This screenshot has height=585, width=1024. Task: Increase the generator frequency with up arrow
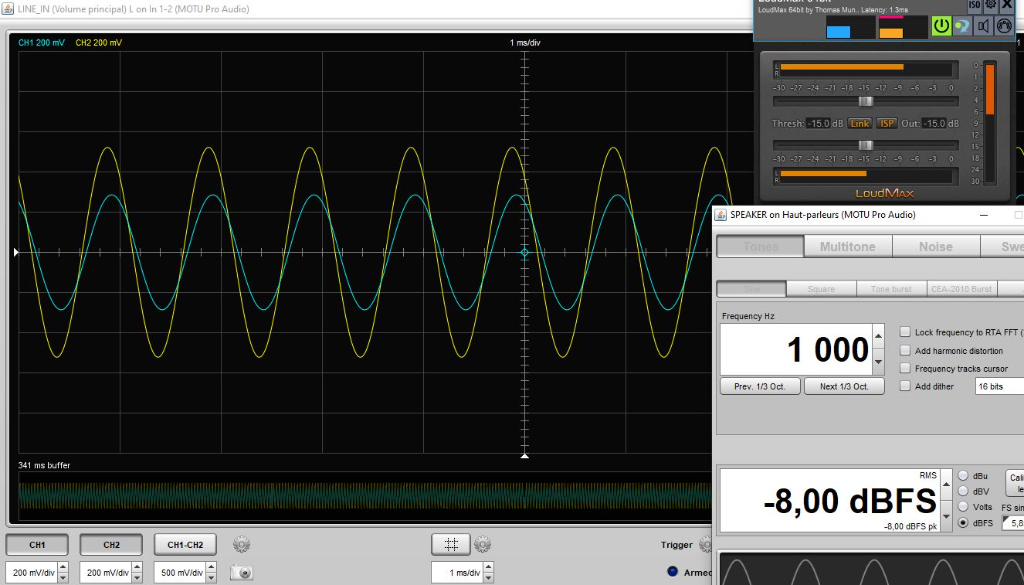pyautogui.click(x=878, y=337)
